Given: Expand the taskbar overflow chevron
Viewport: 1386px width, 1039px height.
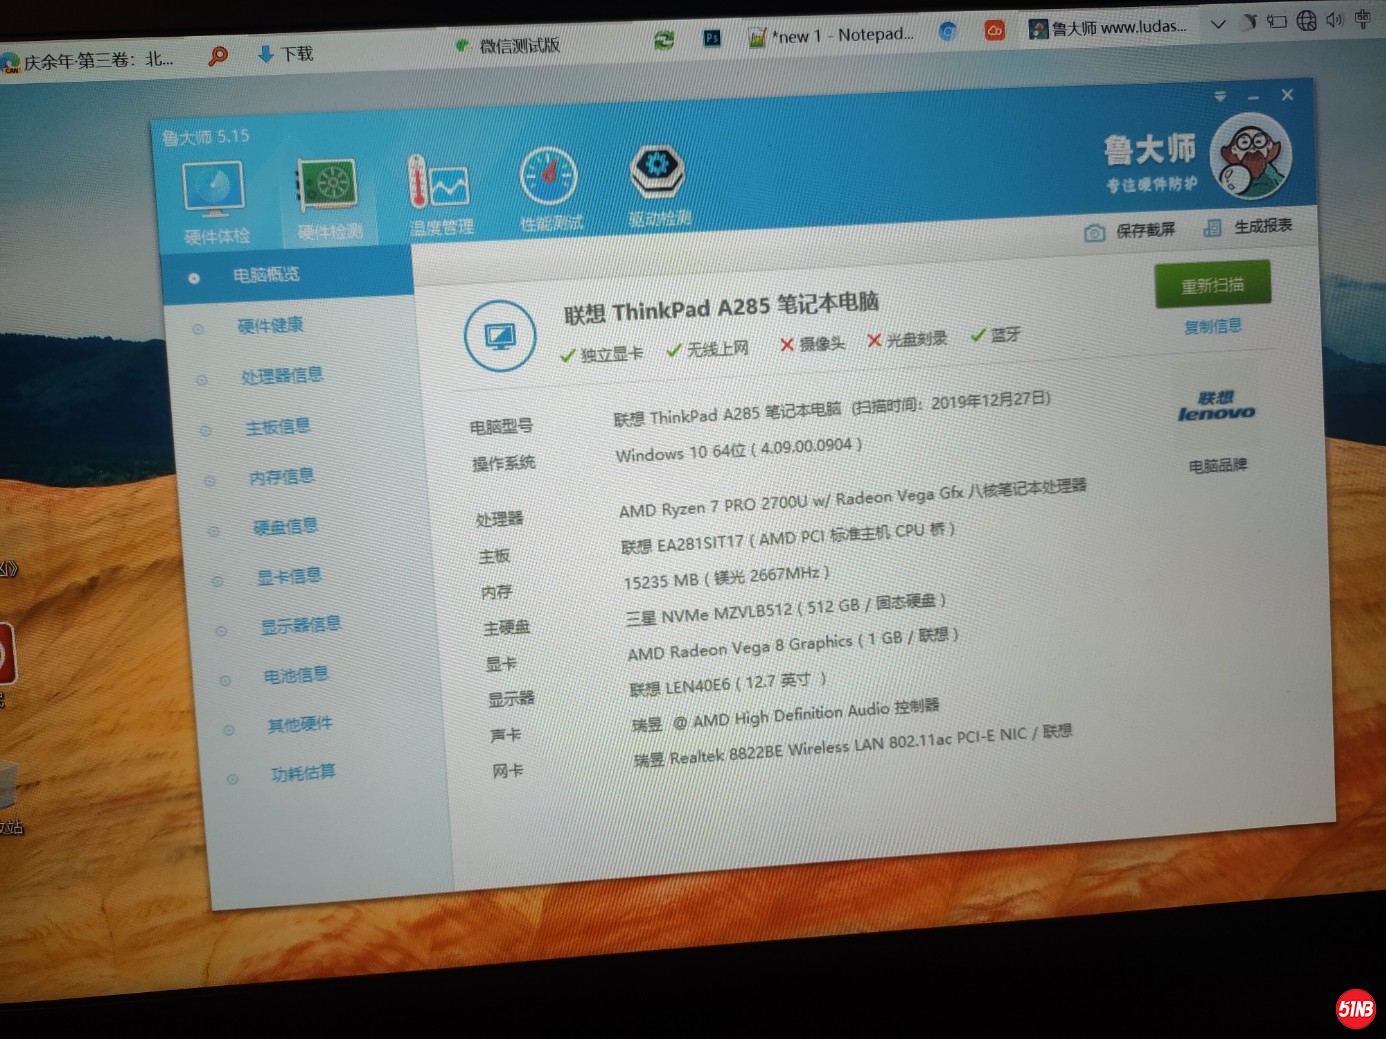Looking at the screenshot, I should coord(1217,24).
